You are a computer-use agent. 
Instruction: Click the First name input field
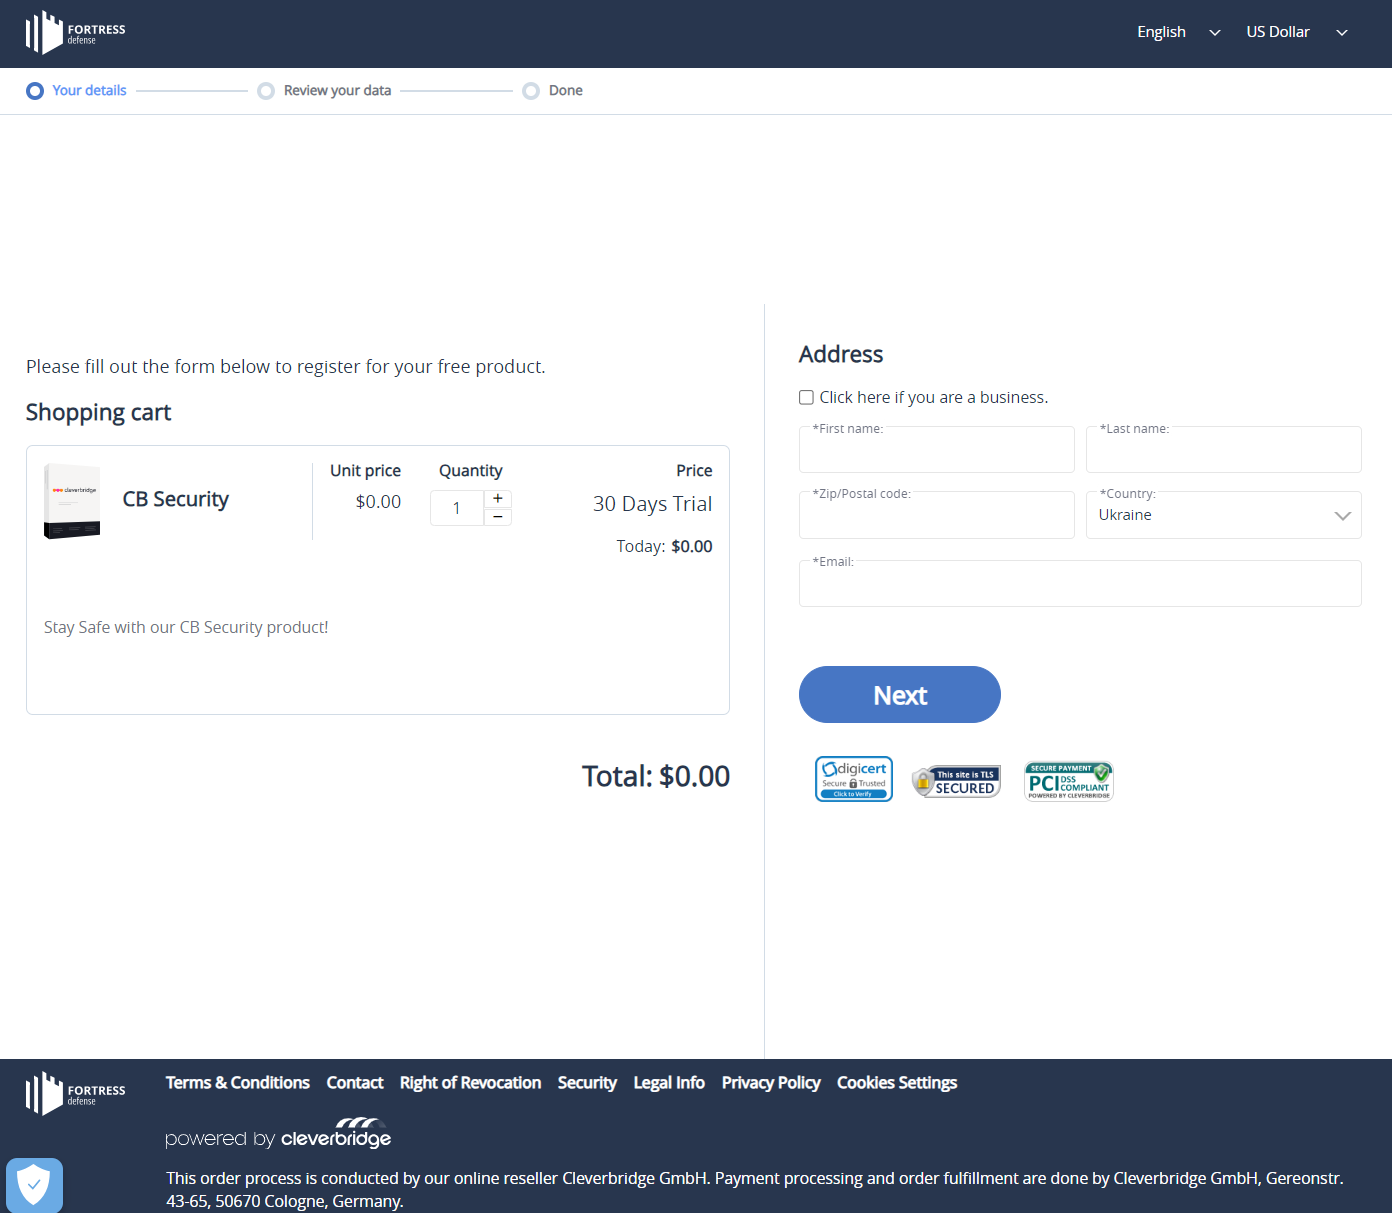[x=937, y=450]
